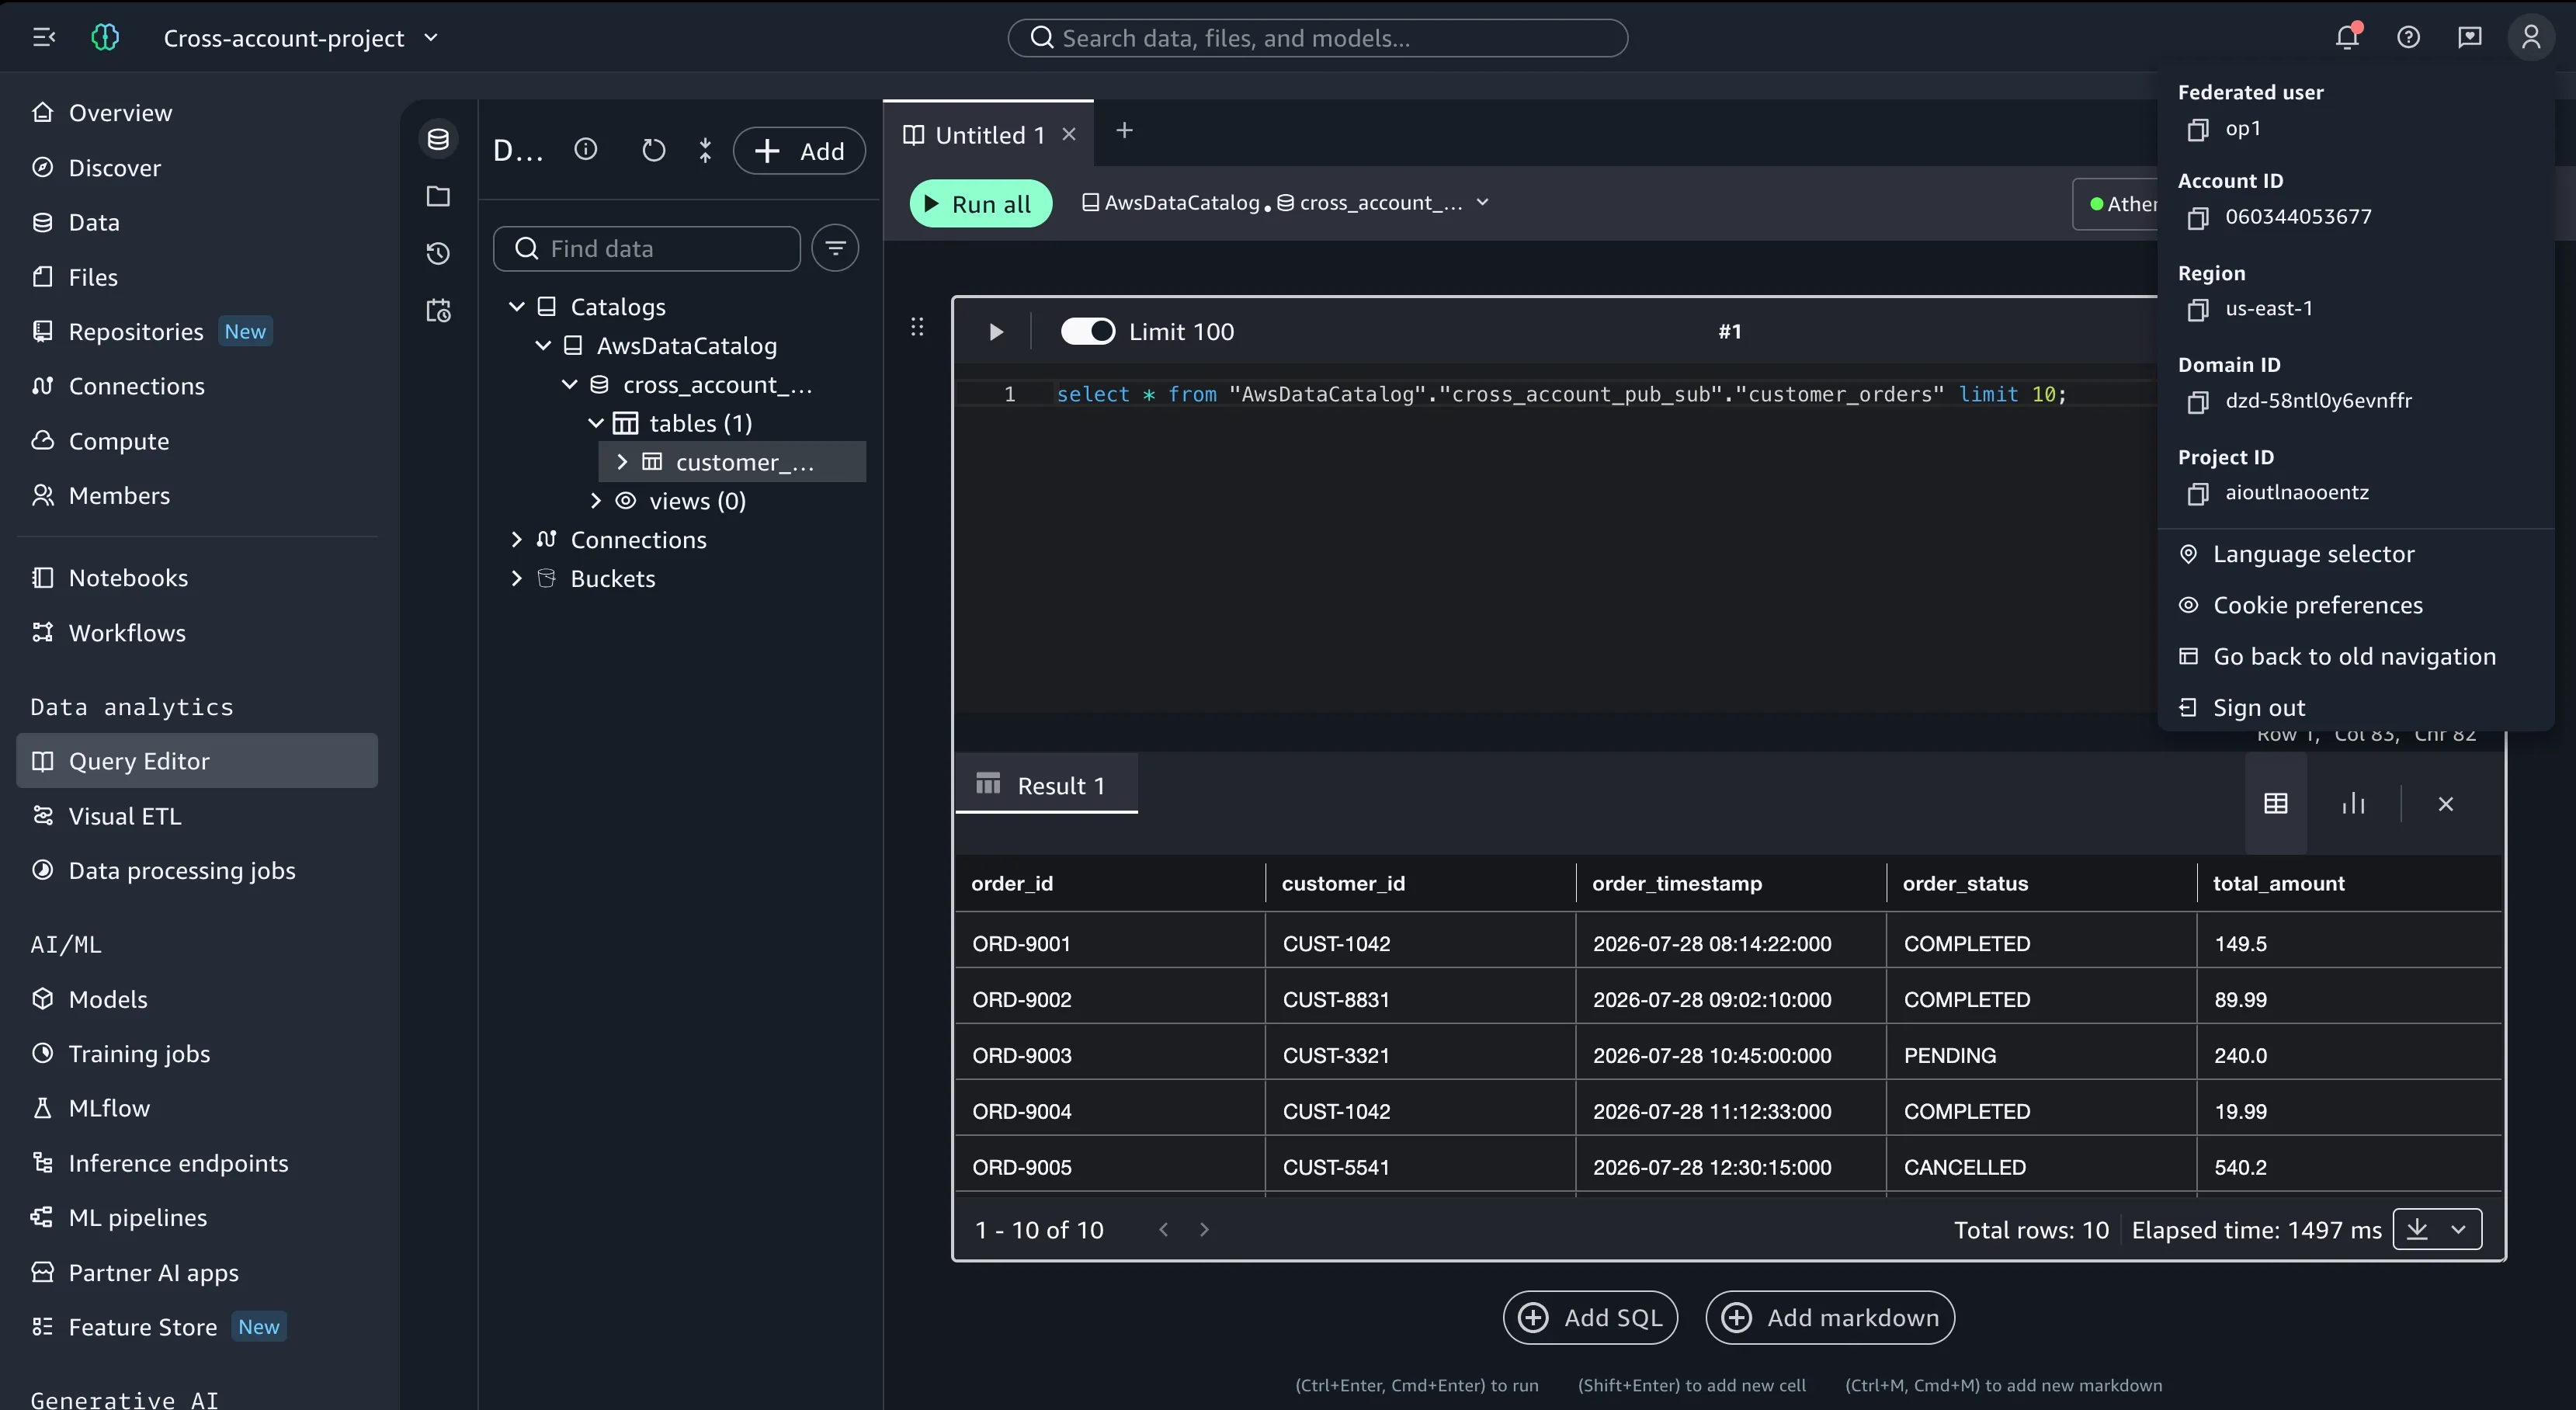The image size is (2576, 1410).
Task: Grab the cell drag handle dots
Action: (x=917, y=327)
